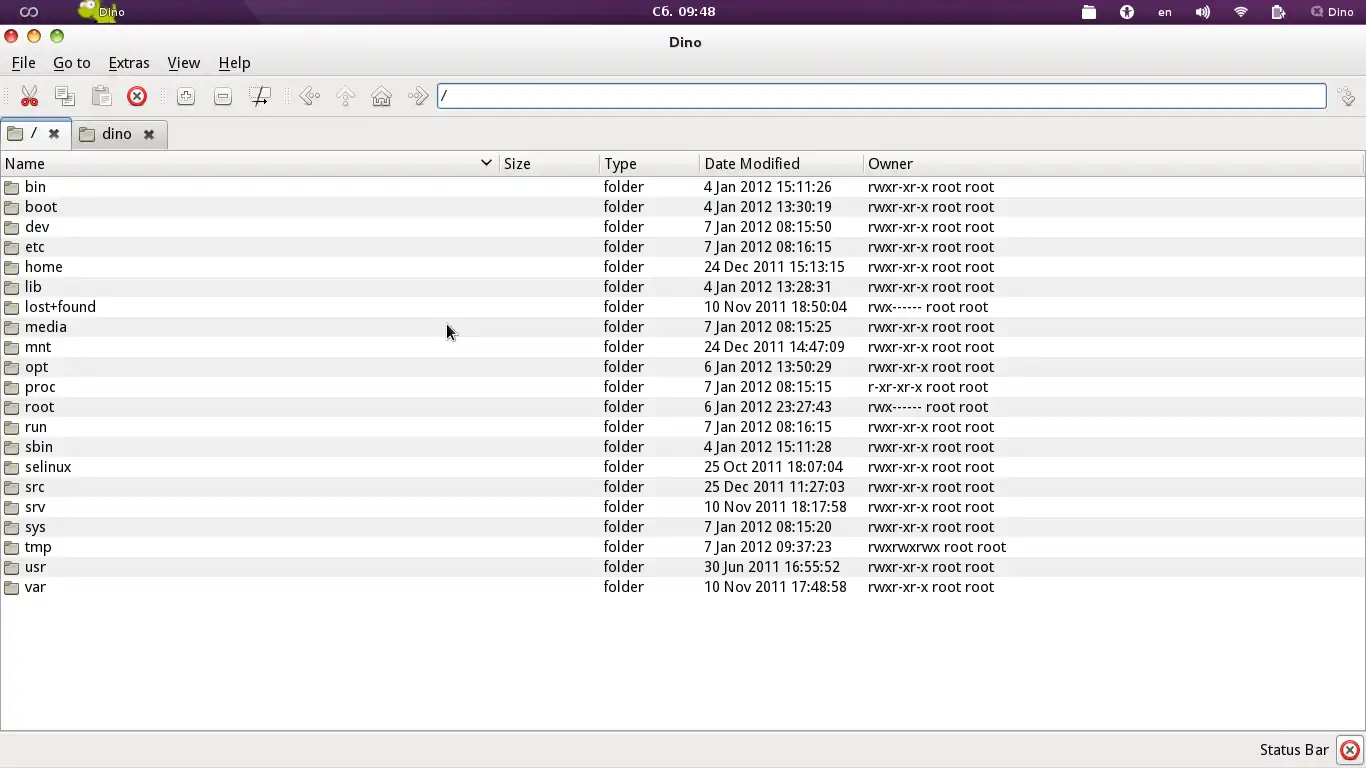Click the owner text "rwxrwxrwx root root"
Screen dimensions: 1366x768
[x=937, y=547]
